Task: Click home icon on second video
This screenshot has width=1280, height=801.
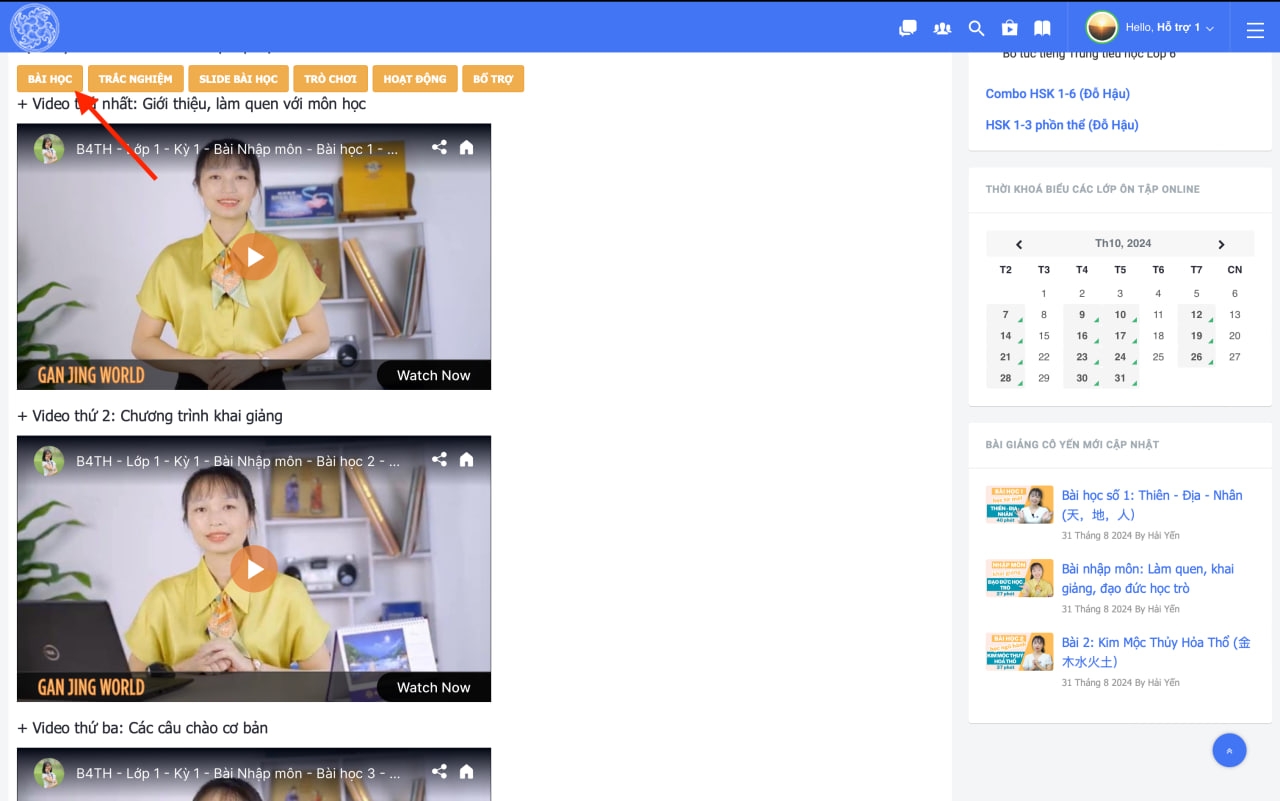Action: 466,460
